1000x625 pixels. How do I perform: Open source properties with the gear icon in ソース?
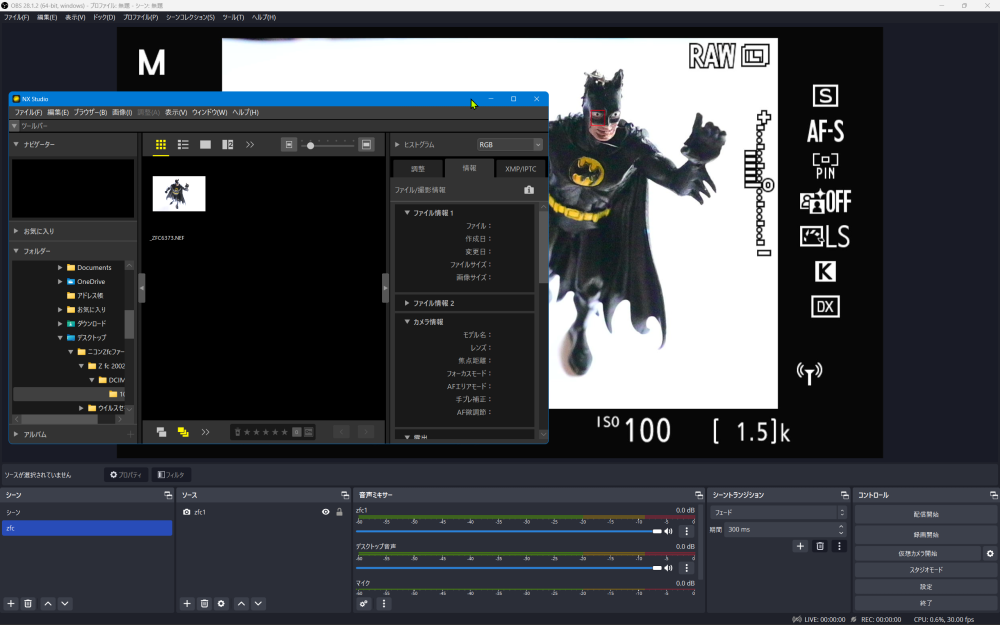pyautogui.click(x=221, y=603)
